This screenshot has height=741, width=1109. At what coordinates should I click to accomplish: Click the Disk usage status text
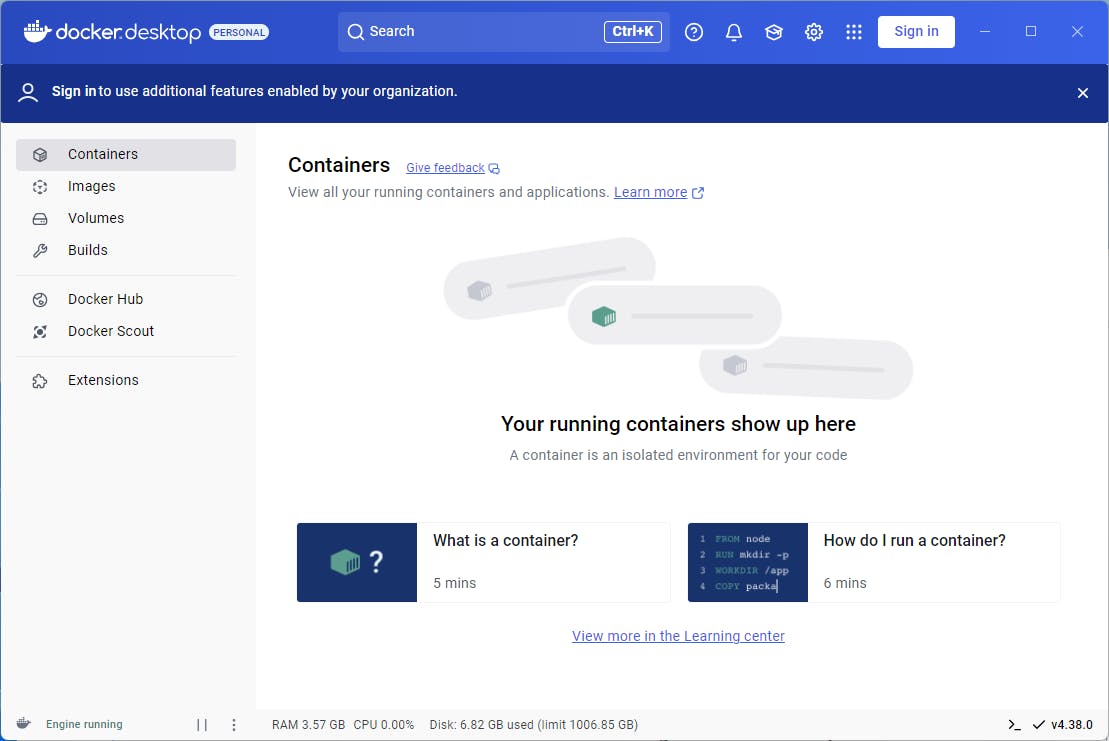pos(533,725)
